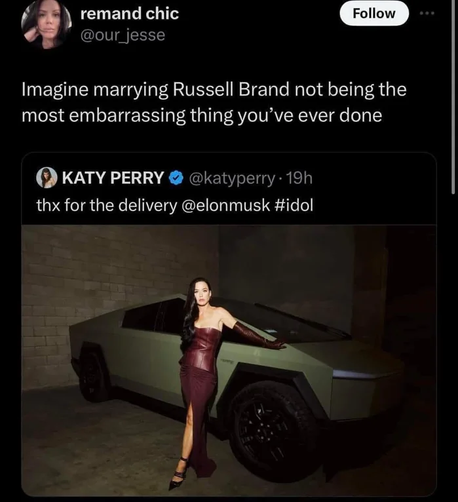Click the vertical scrollbar on the right edge
This screenshot has width=458, height=502.
tap(453, 97)
